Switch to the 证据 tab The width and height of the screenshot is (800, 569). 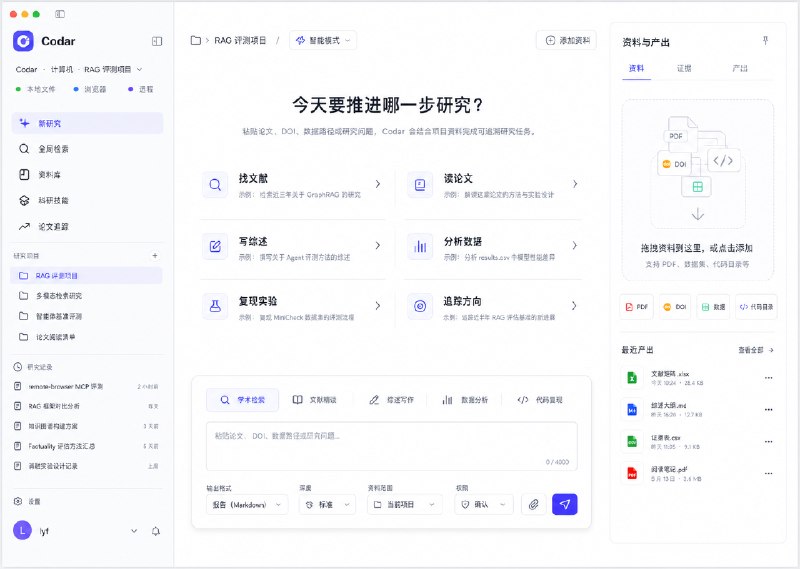(x=684, y=68)
